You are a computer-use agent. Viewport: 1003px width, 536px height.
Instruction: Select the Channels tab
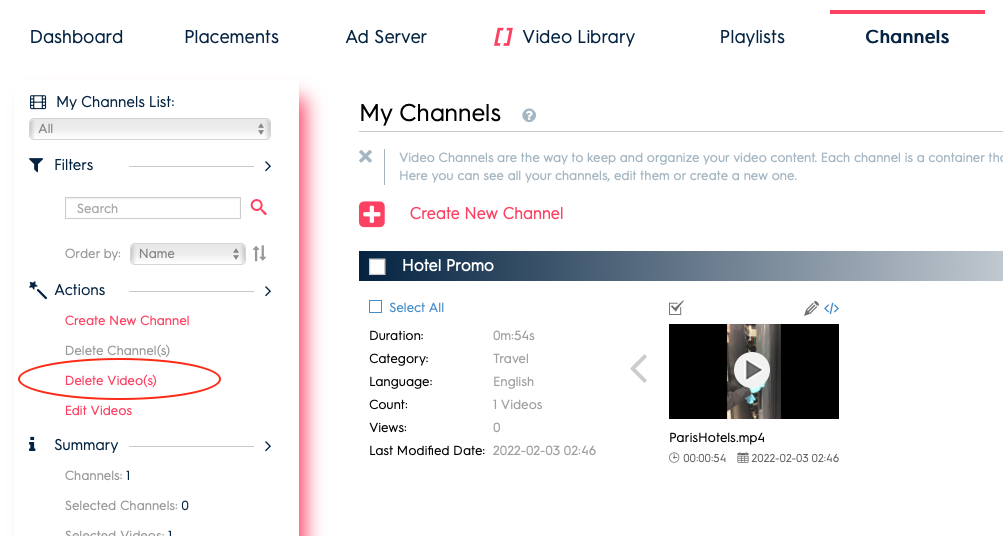coord(906,37)
